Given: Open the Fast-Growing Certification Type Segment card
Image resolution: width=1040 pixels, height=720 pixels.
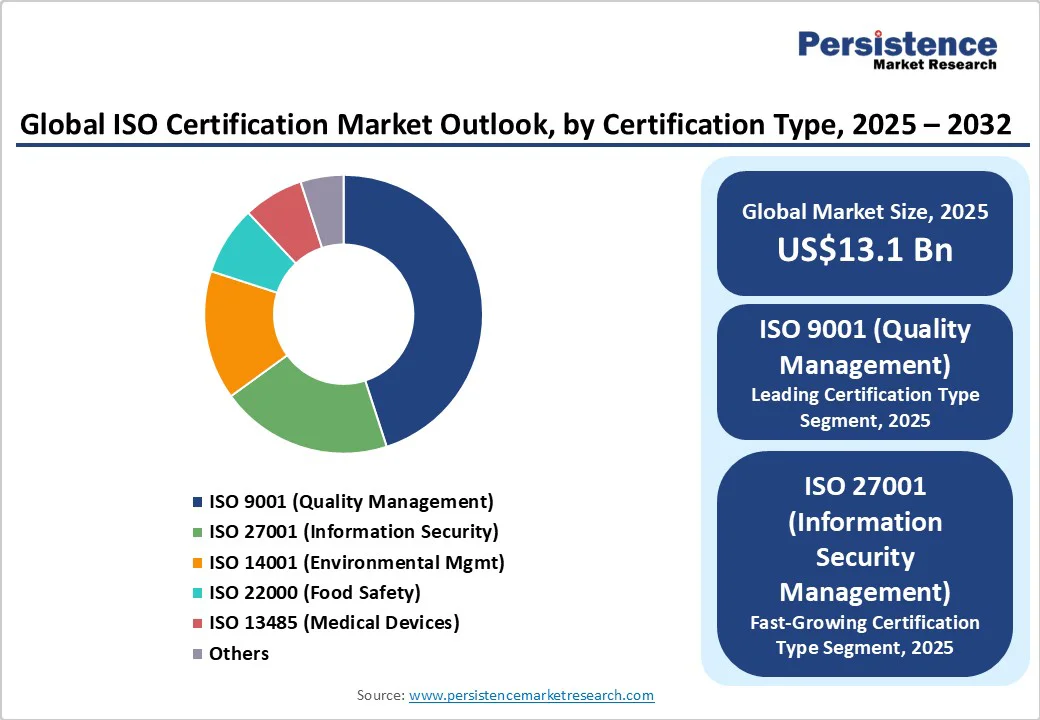Looking at the screenshot, I should 864,564.
